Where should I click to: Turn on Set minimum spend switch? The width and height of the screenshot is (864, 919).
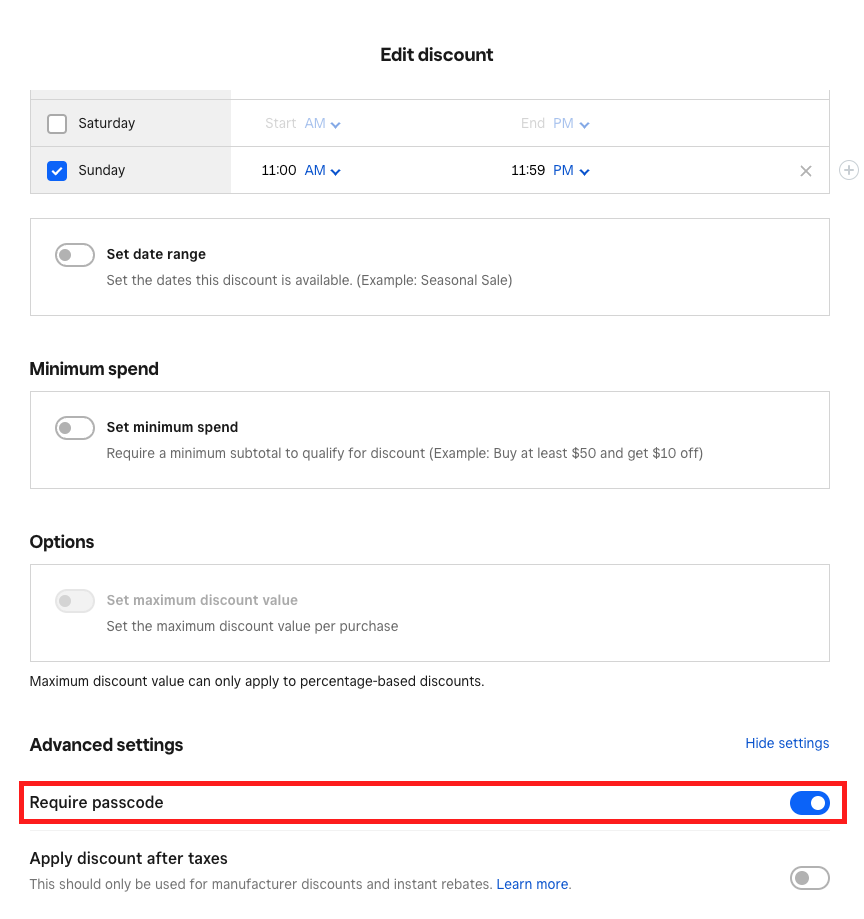click(75, 428)
